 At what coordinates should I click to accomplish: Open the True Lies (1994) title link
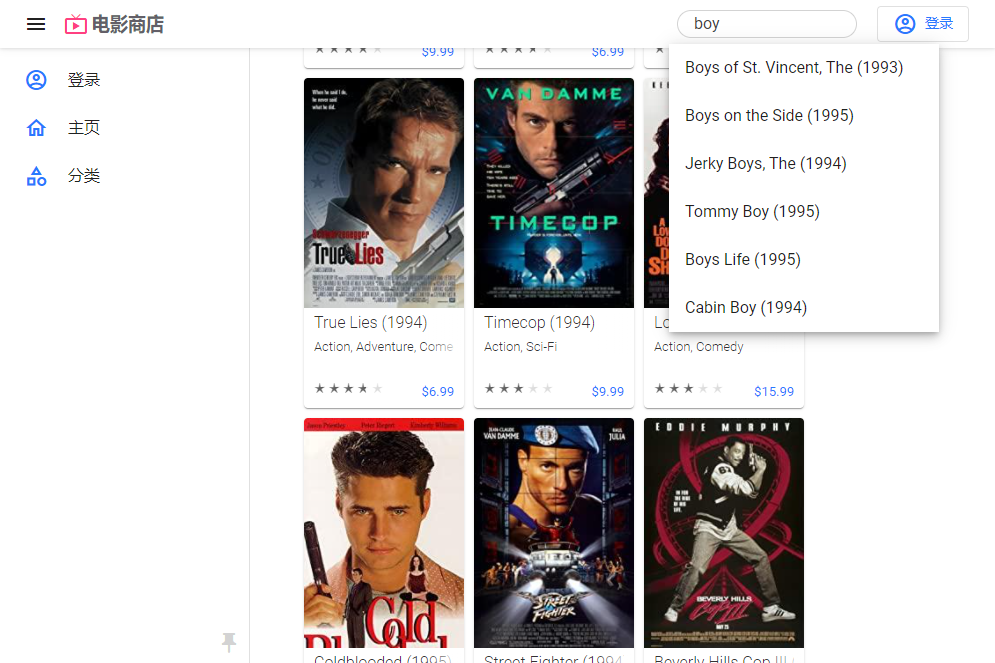point(370,323)
